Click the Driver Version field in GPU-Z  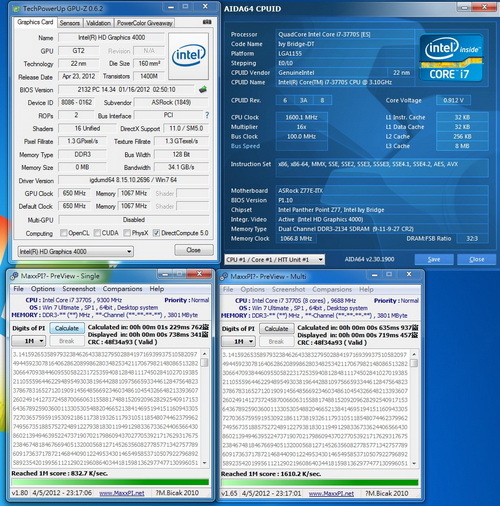tap(134, 180)
